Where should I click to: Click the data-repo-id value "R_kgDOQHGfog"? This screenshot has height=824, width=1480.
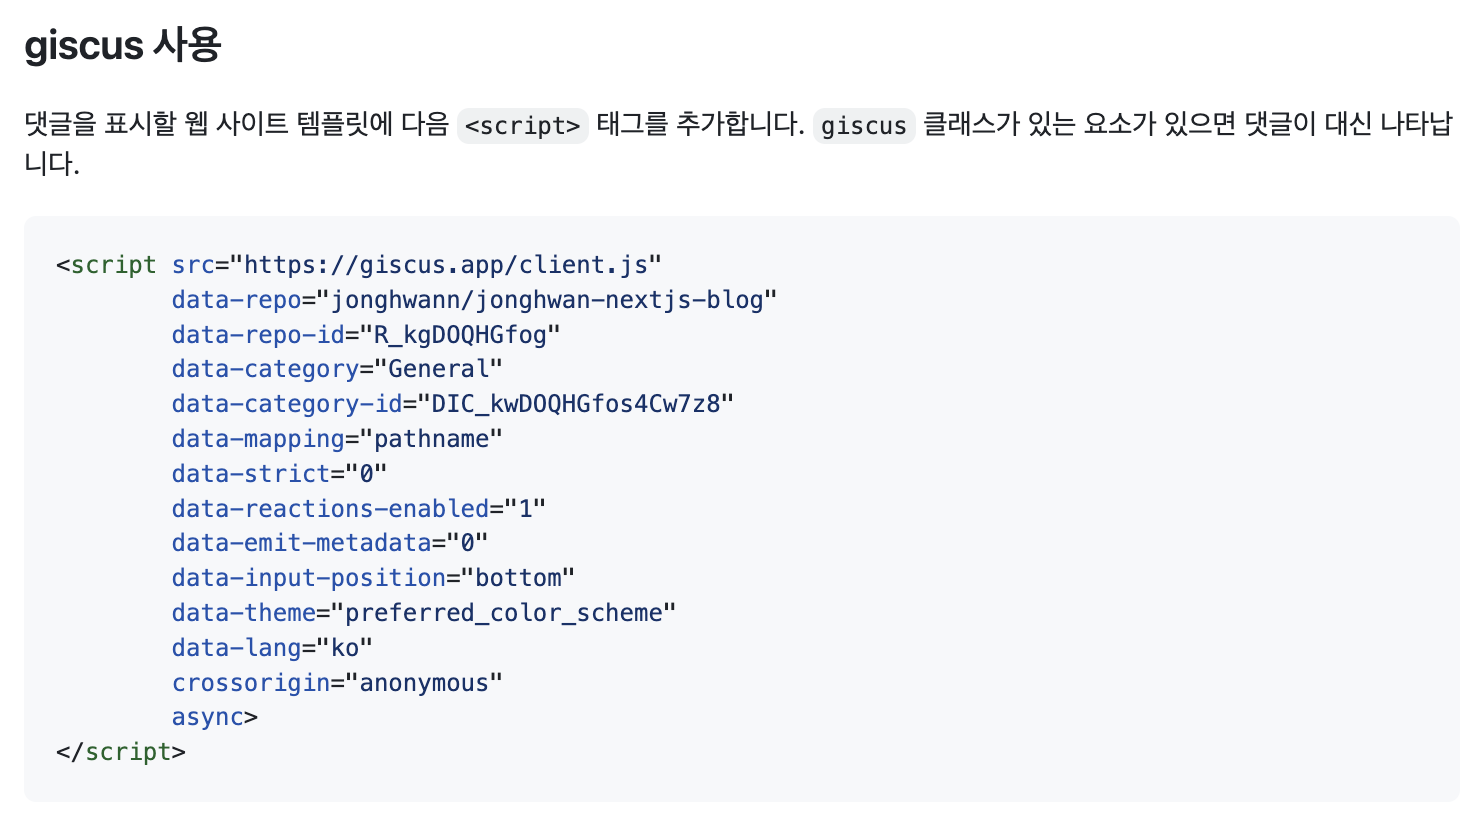pos(460,335)
